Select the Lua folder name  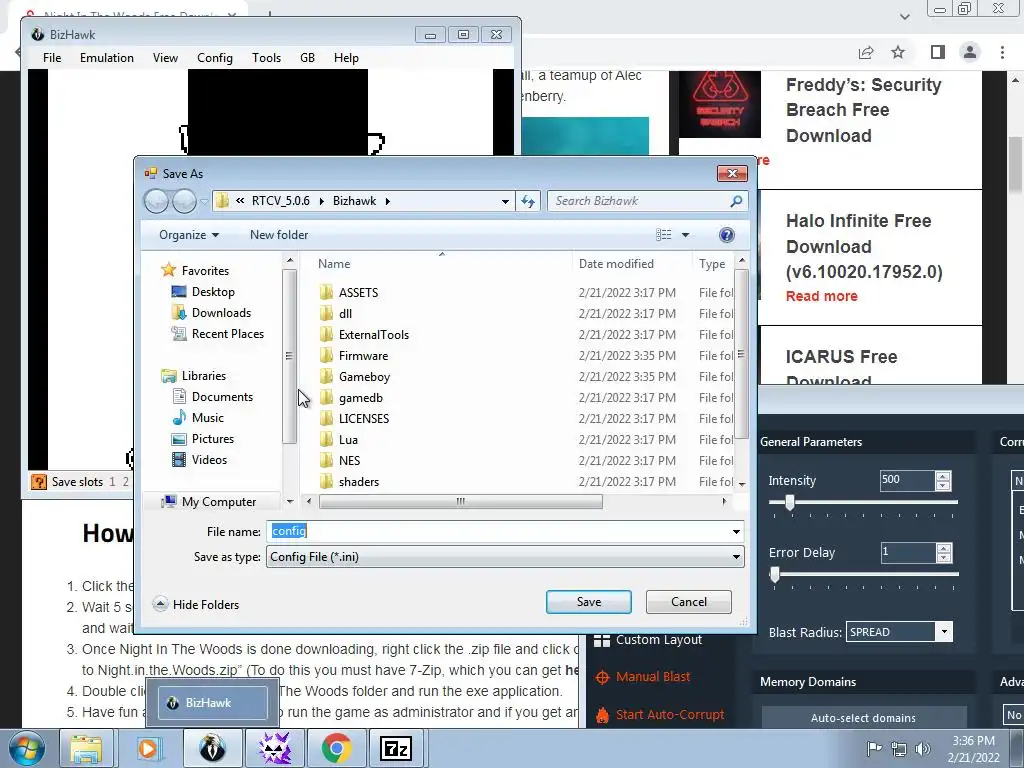click(x=348, y=440)
